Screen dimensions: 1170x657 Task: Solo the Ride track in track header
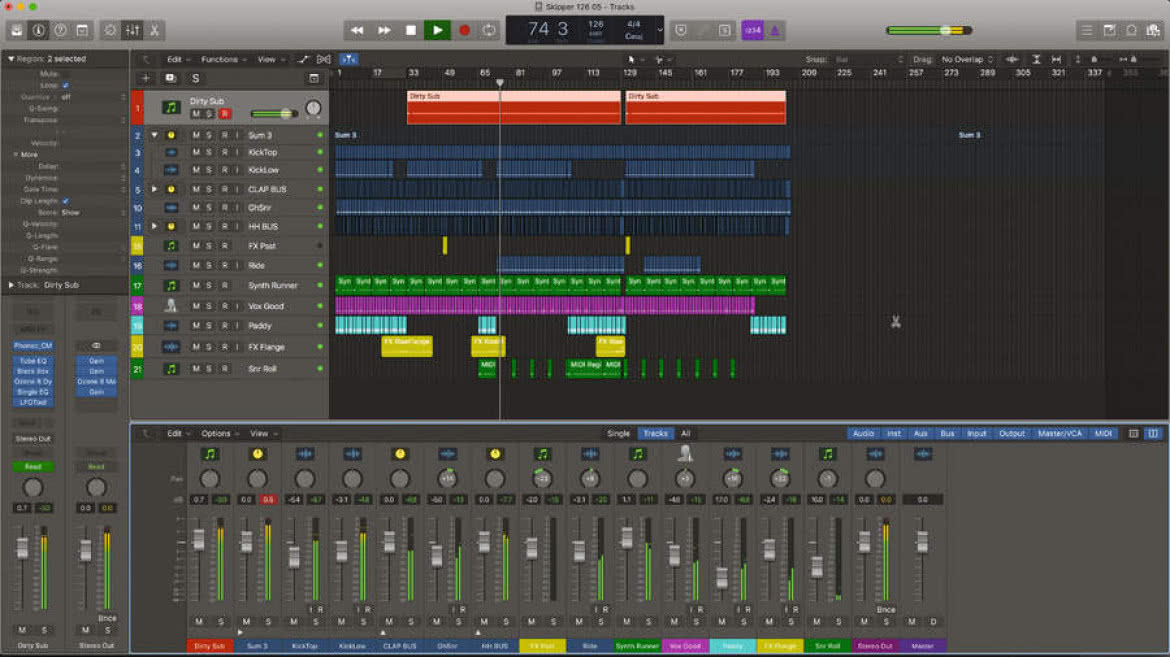click(209, 266)
